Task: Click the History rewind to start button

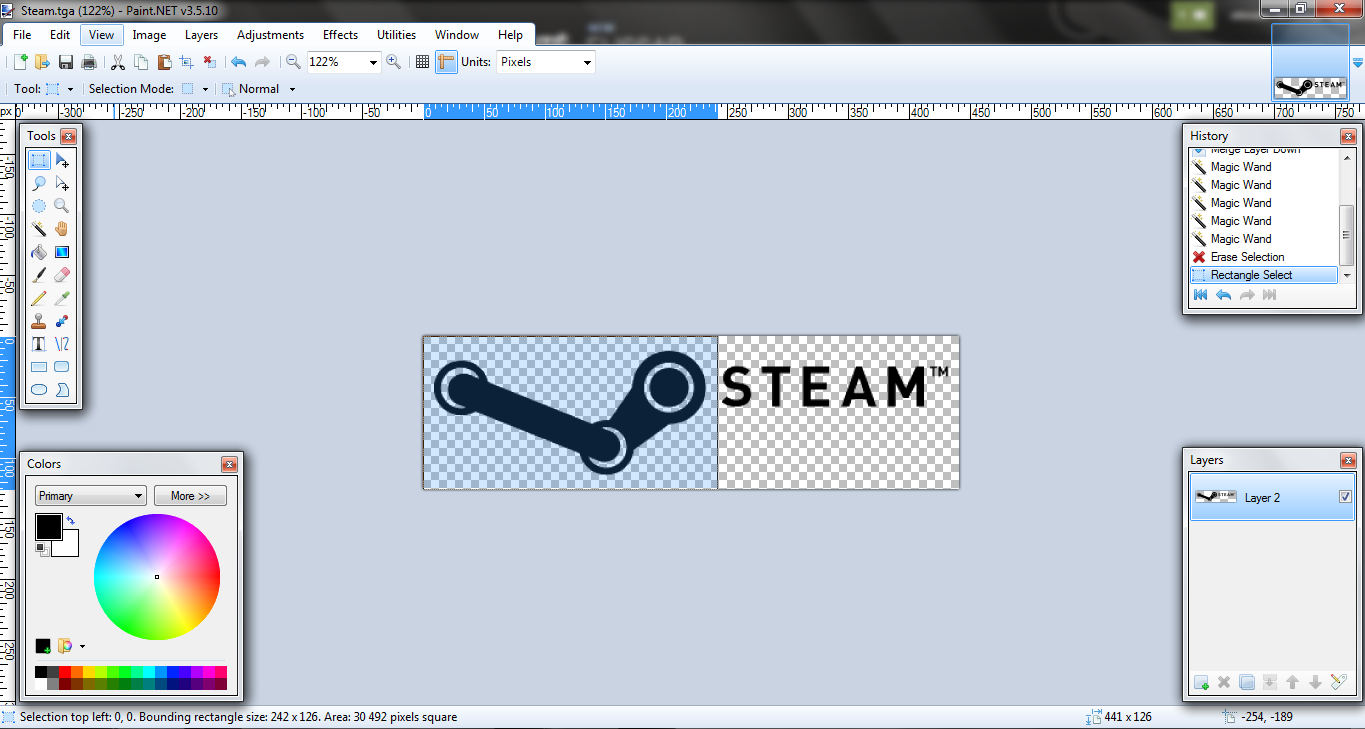Action: (1200, 295)
